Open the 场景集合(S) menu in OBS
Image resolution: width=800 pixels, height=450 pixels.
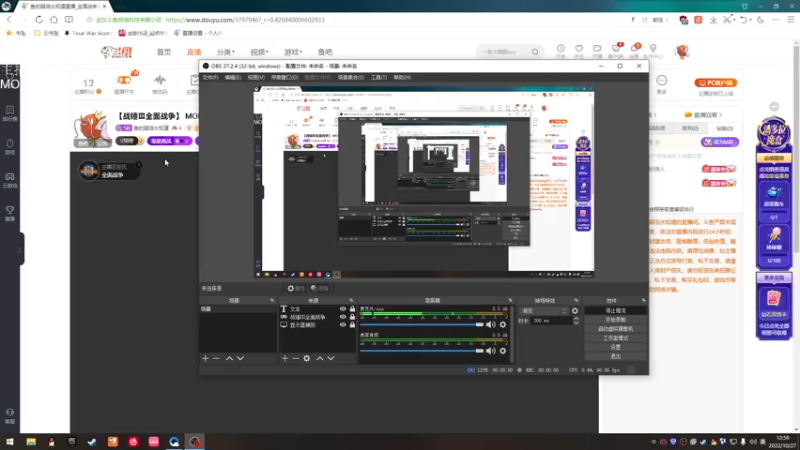pos(351,78)
